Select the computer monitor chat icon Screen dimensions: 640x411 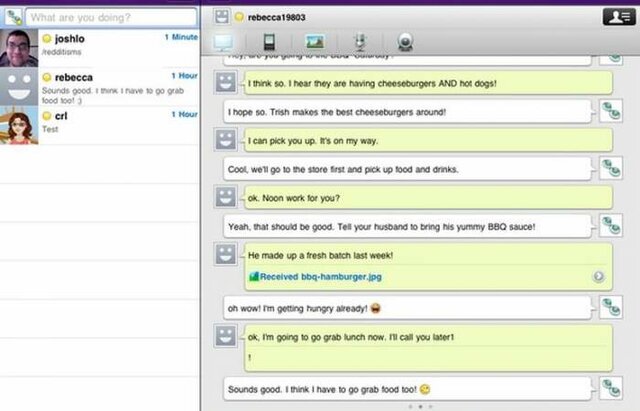pyautogui.click(x=223, y=42)
